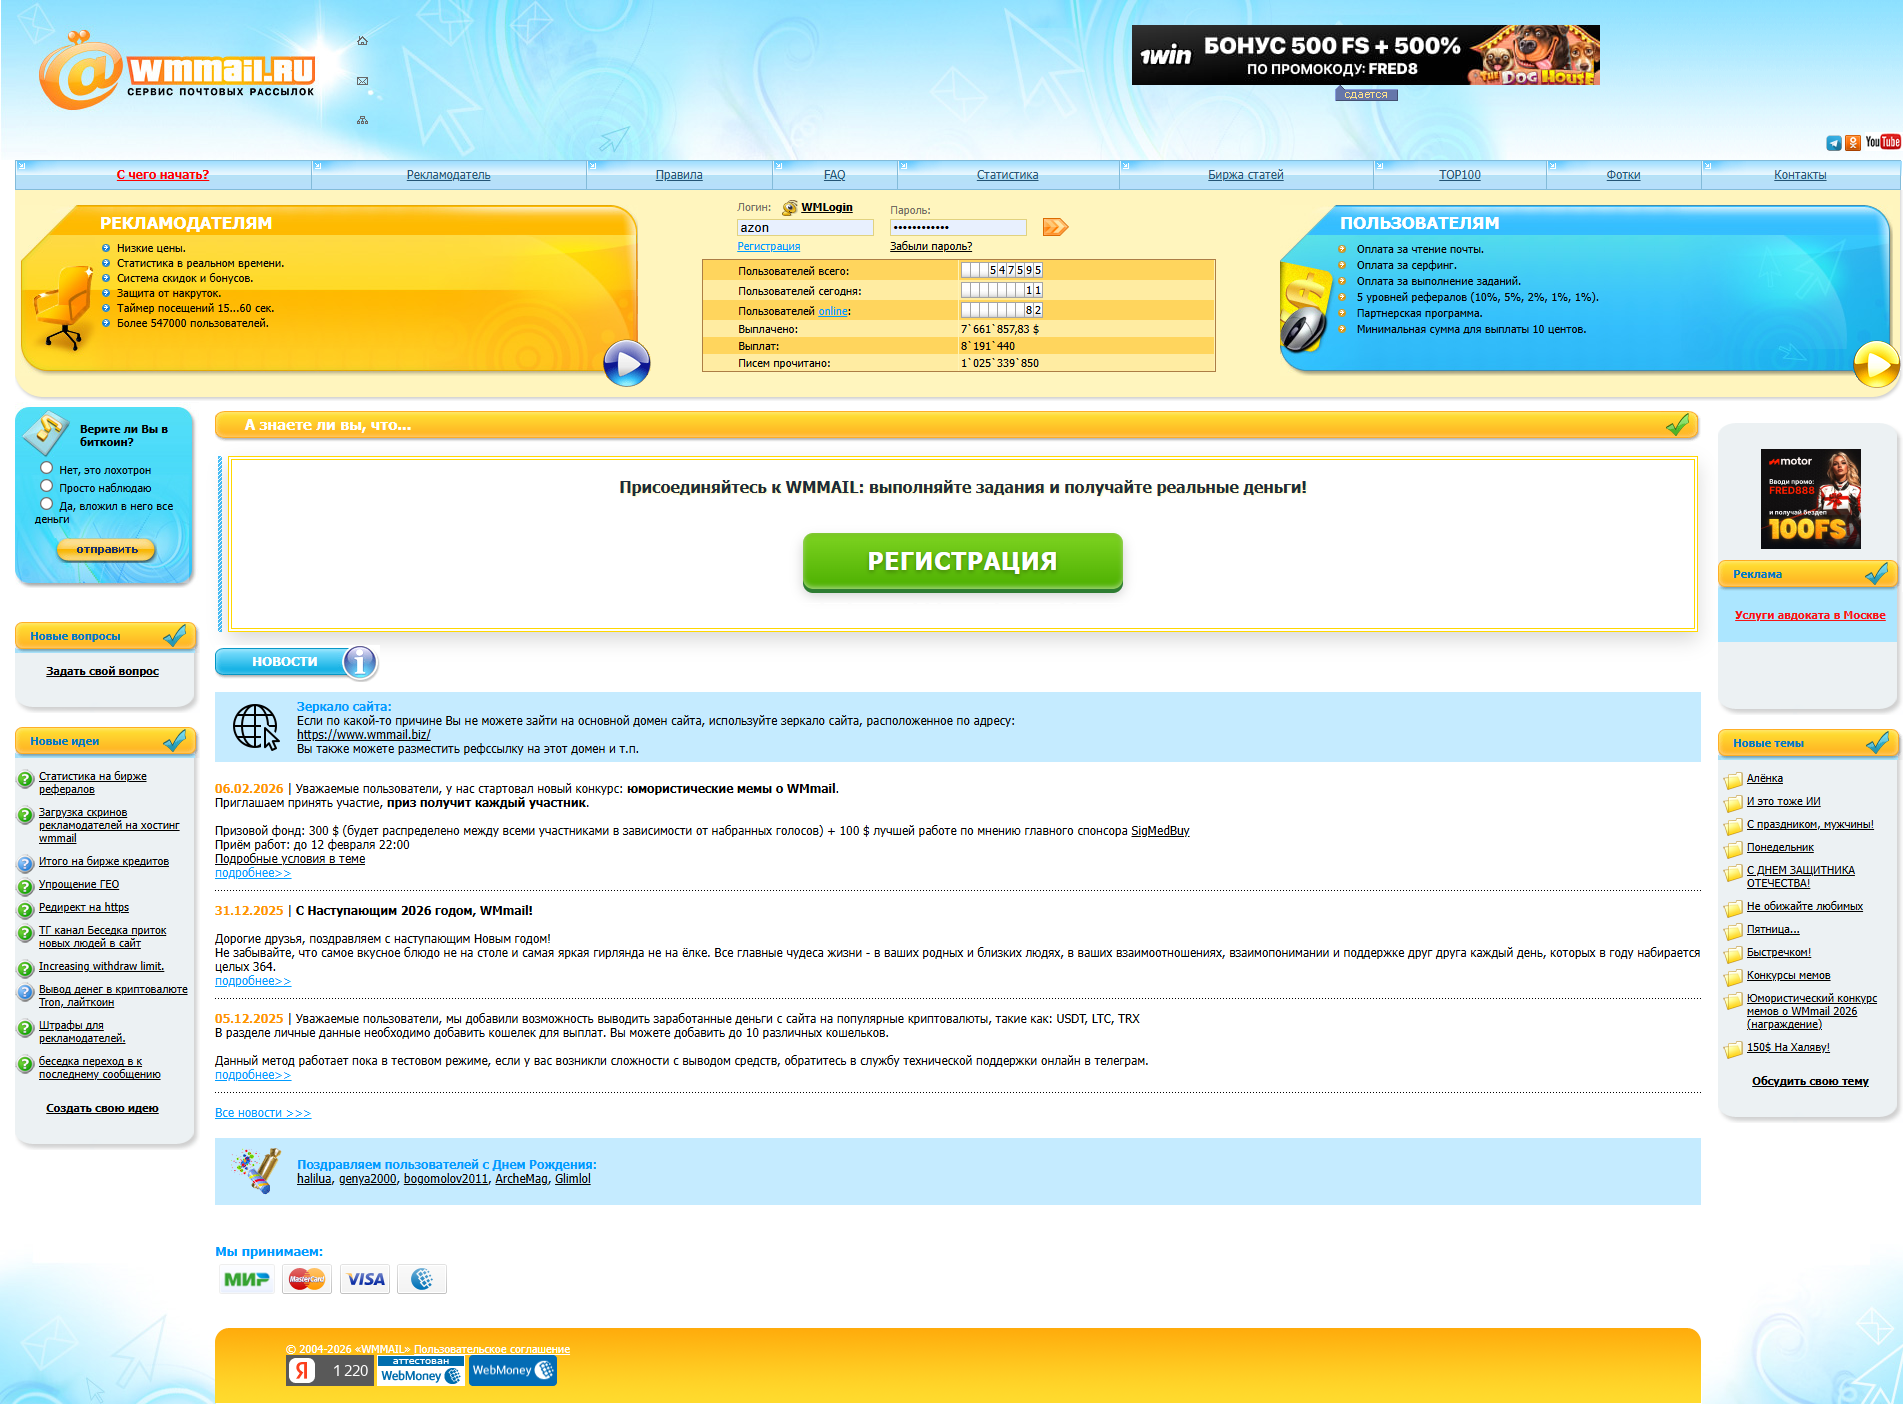
Task: Go to 'Биржа статей' menu item
Action: pos(1245,175)
